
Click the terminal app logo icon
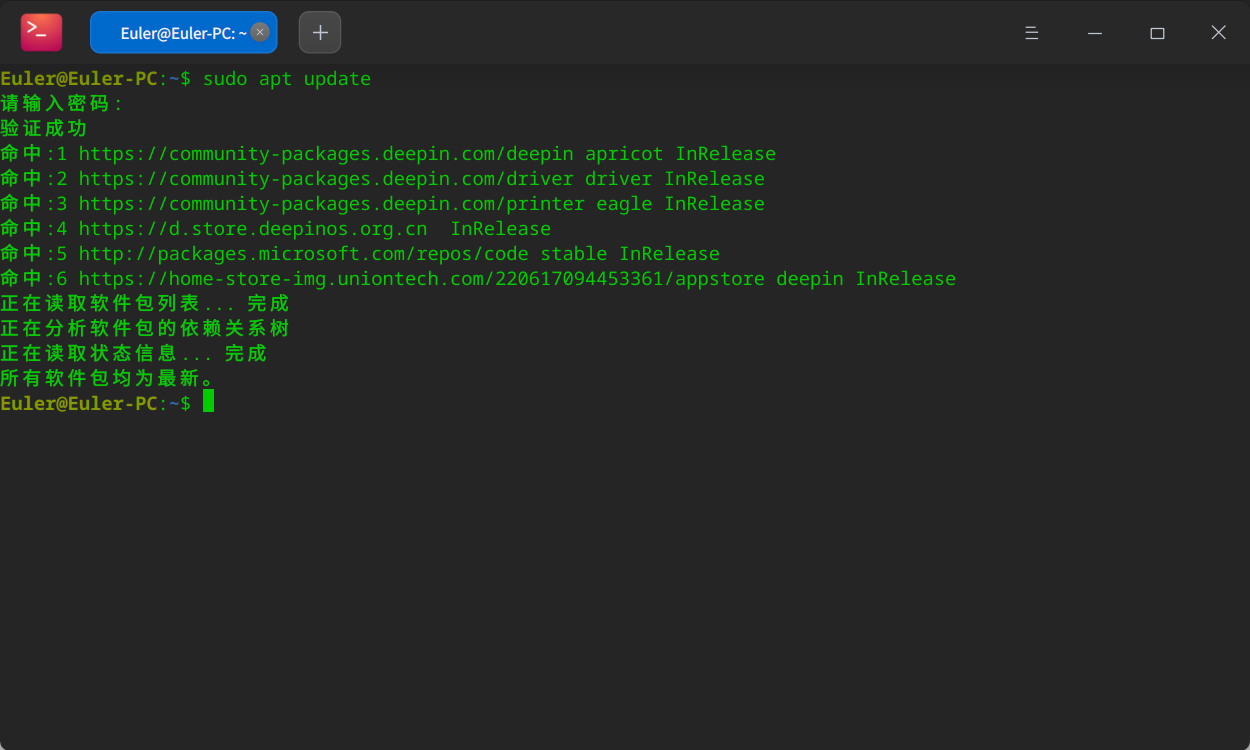tap(41, 33)
